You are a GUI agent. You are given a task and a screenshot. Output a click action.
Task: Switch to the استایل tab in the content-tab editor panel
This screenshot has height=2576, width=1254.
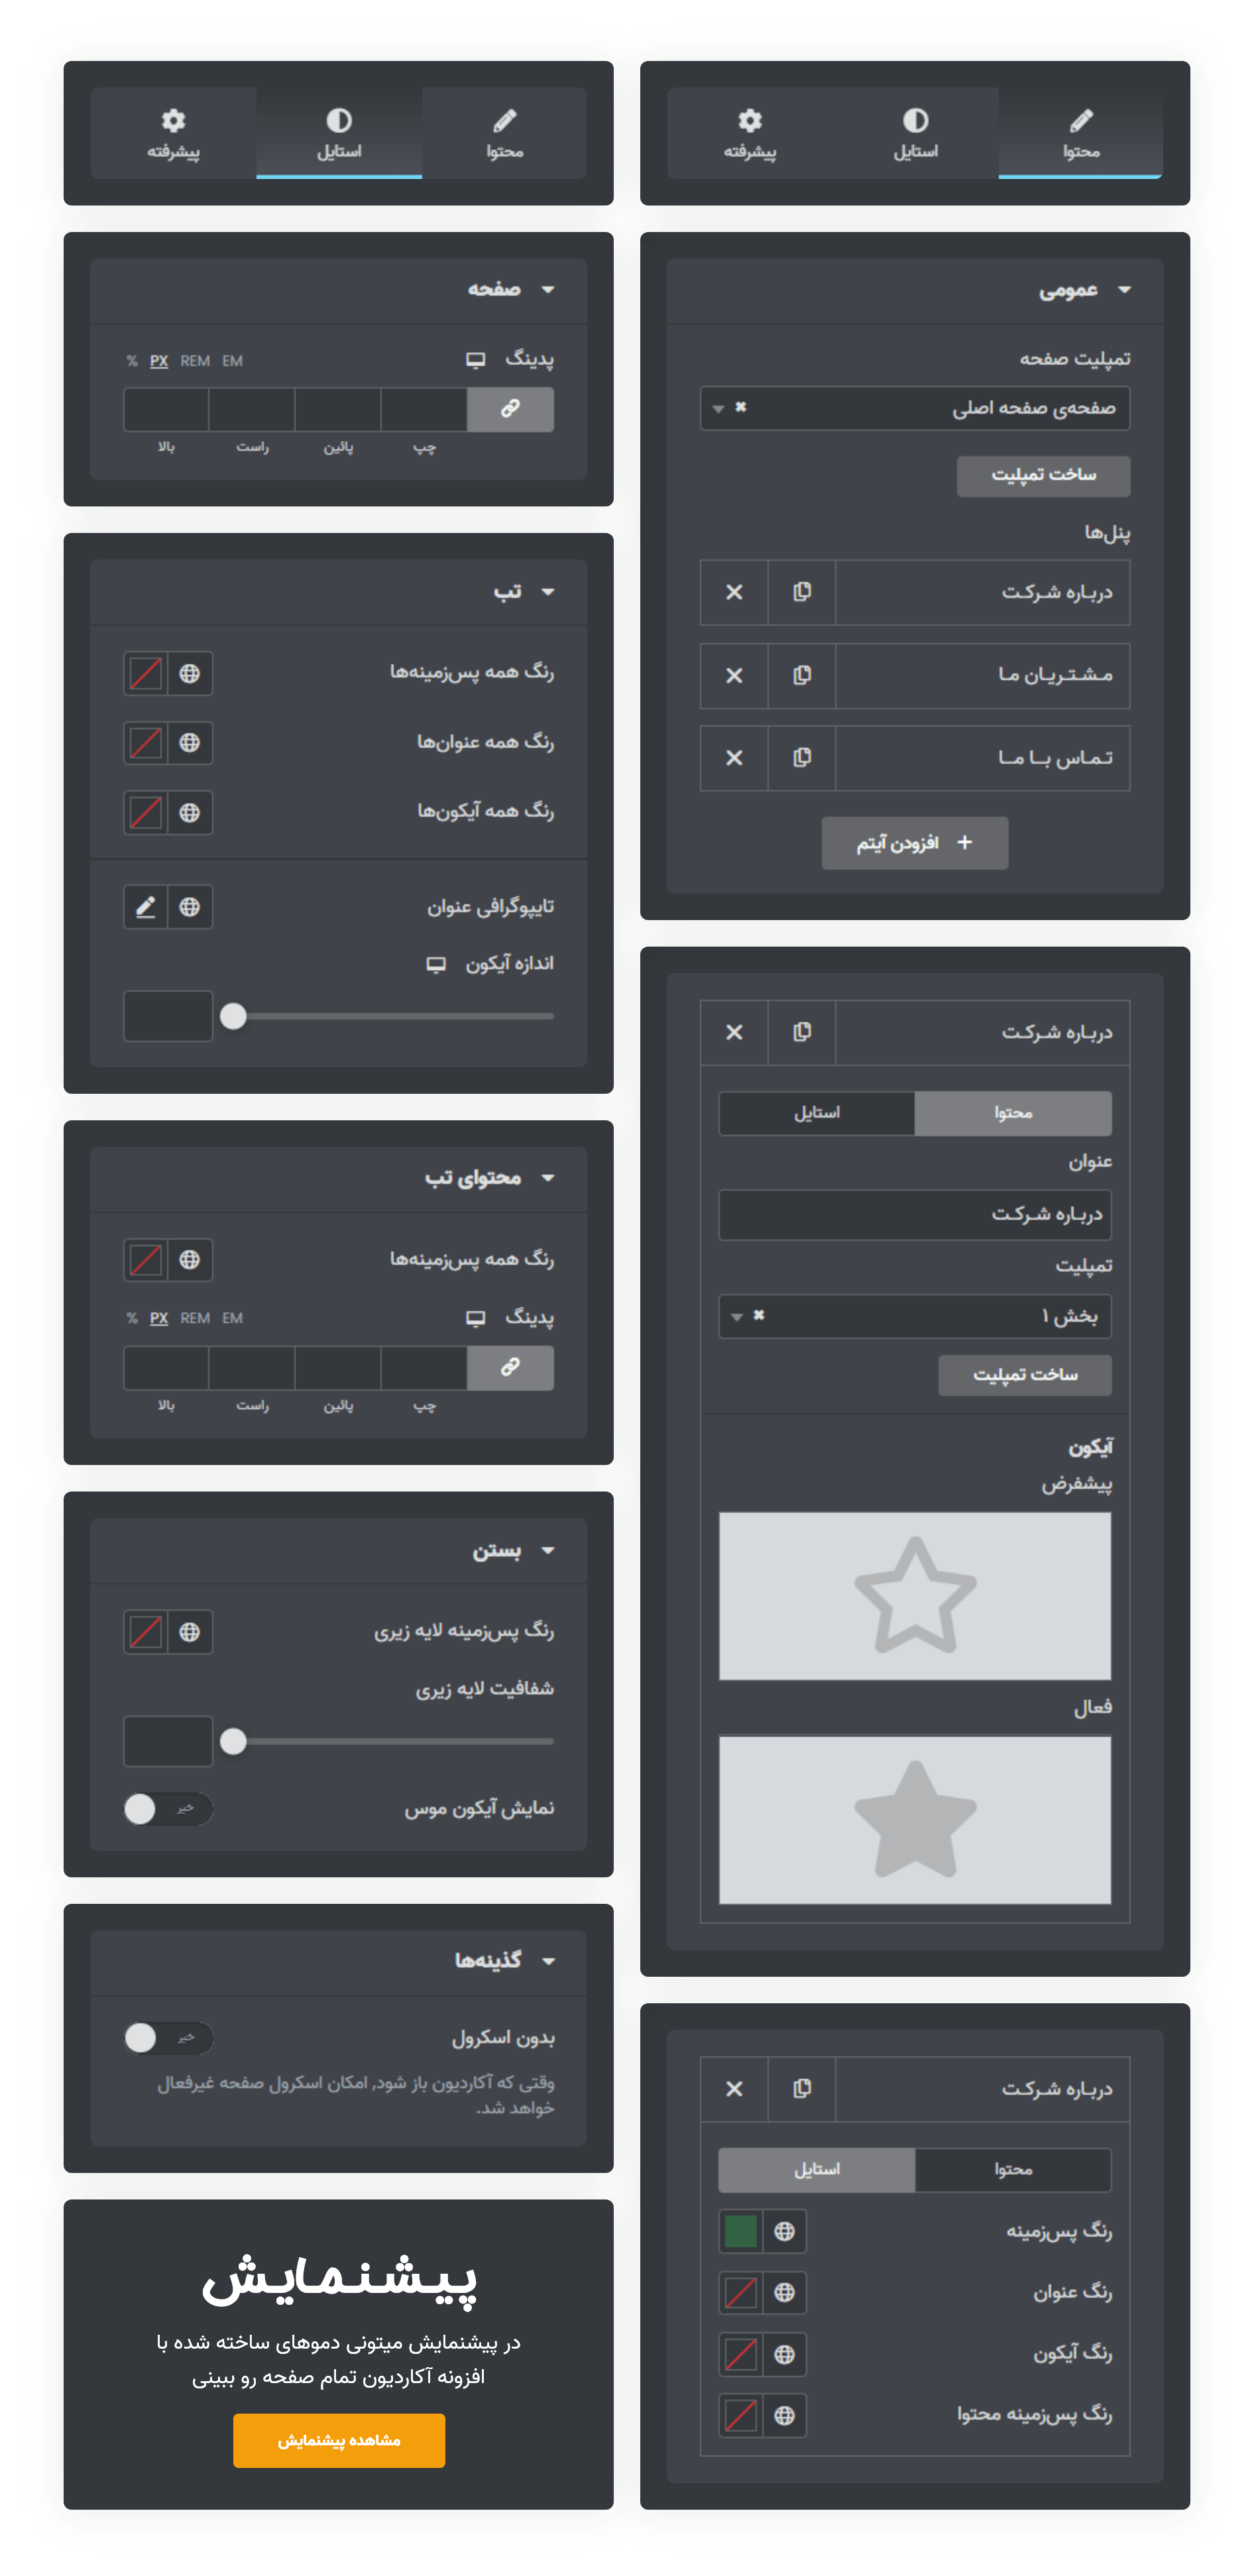tap(915, 133)
